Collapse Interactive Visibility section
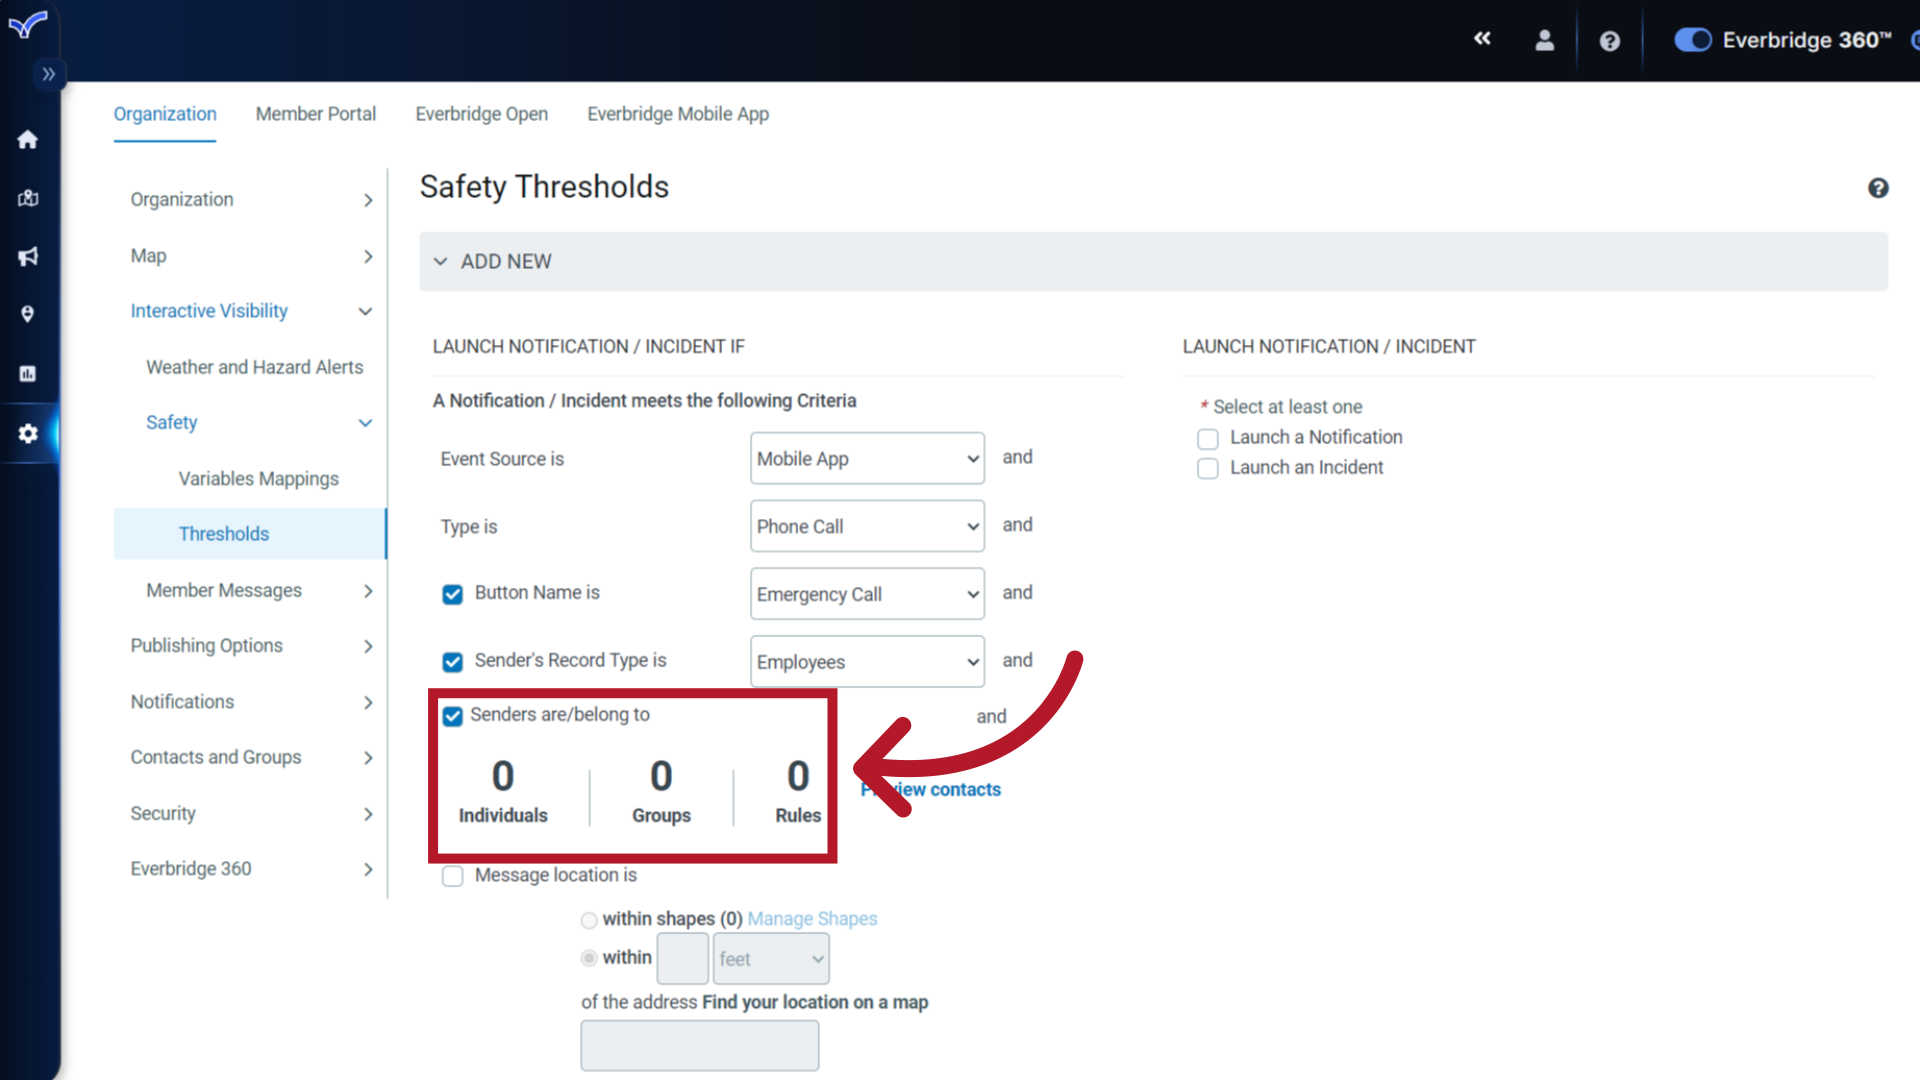Viewport: 1920px width, 1080px height. point(251,311)
